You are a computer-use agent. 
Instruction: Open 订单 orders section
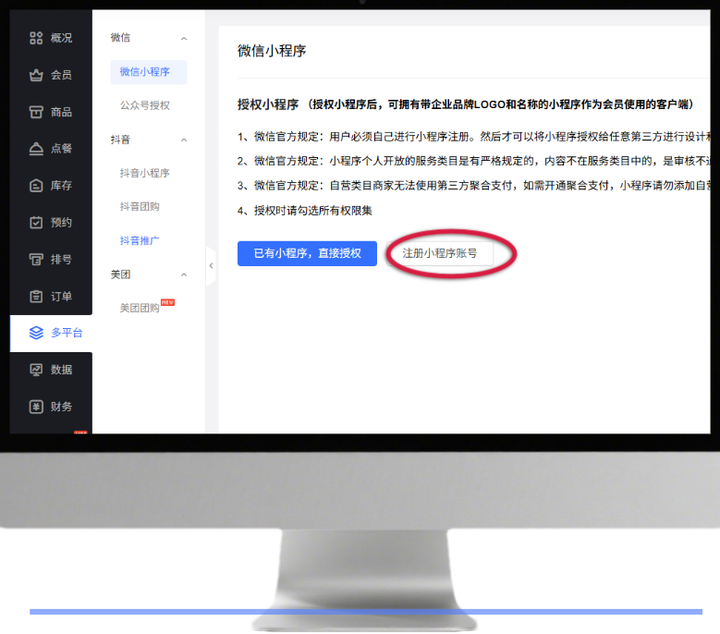point(51,296)
